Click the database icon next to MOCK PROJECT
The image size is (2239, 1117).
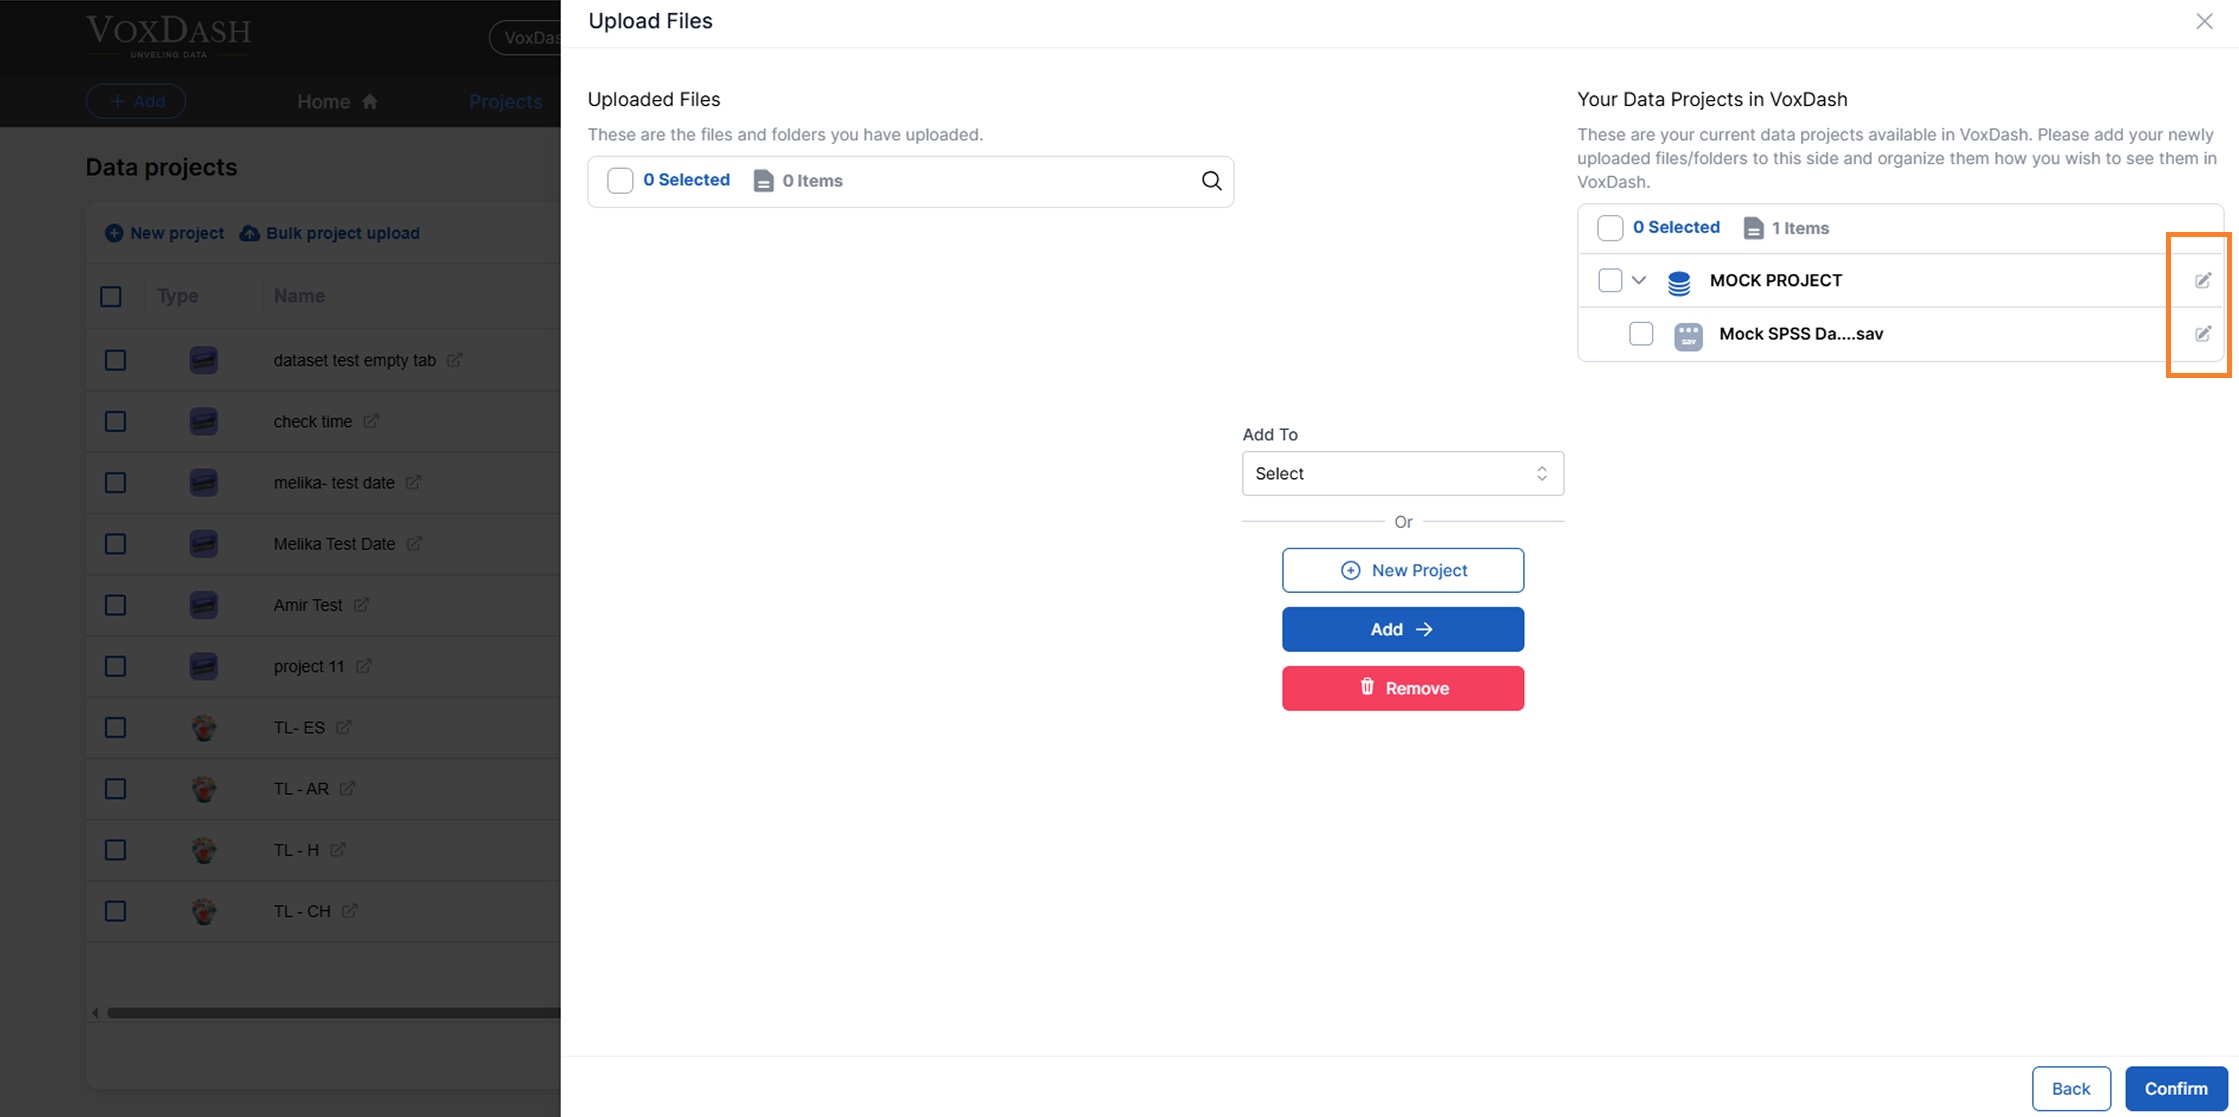point(1677,282)
